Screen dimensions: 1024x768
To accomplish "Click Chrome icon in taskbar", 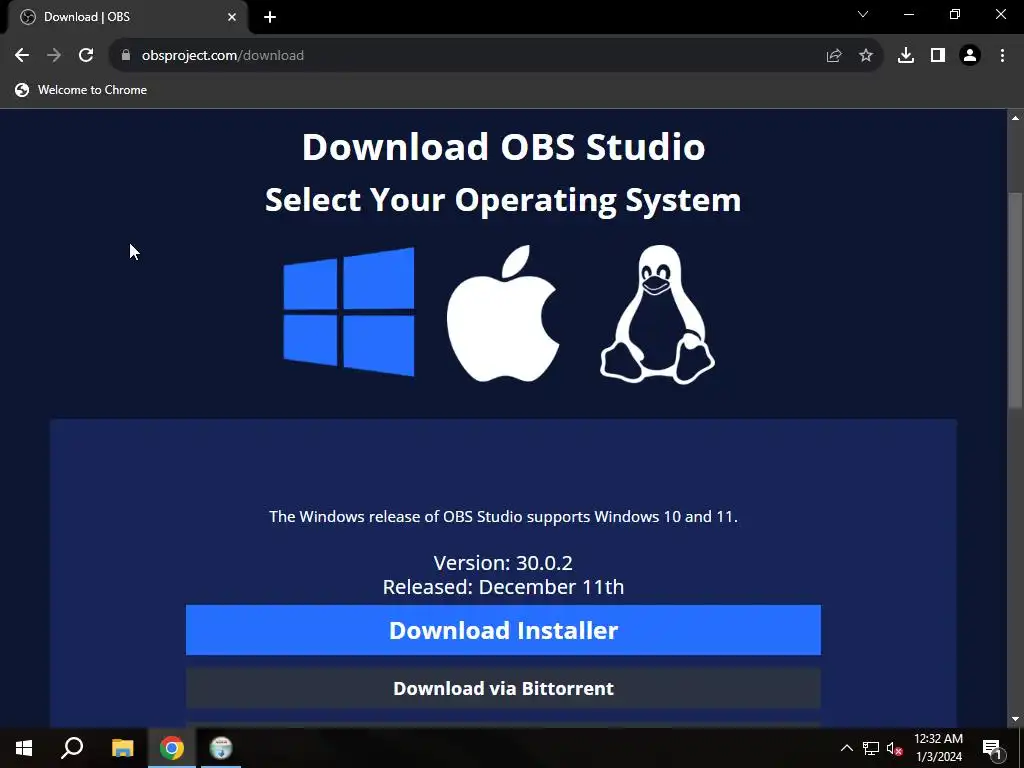I will pyautogui.click(x=172, y=748).
